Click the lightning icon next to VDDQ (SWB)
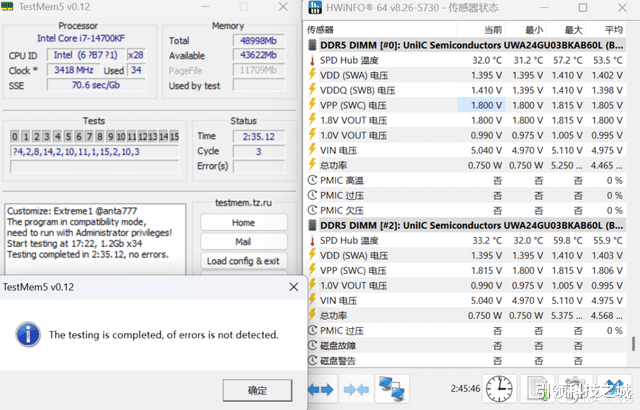The image size is (640, 410). point(312,90)
